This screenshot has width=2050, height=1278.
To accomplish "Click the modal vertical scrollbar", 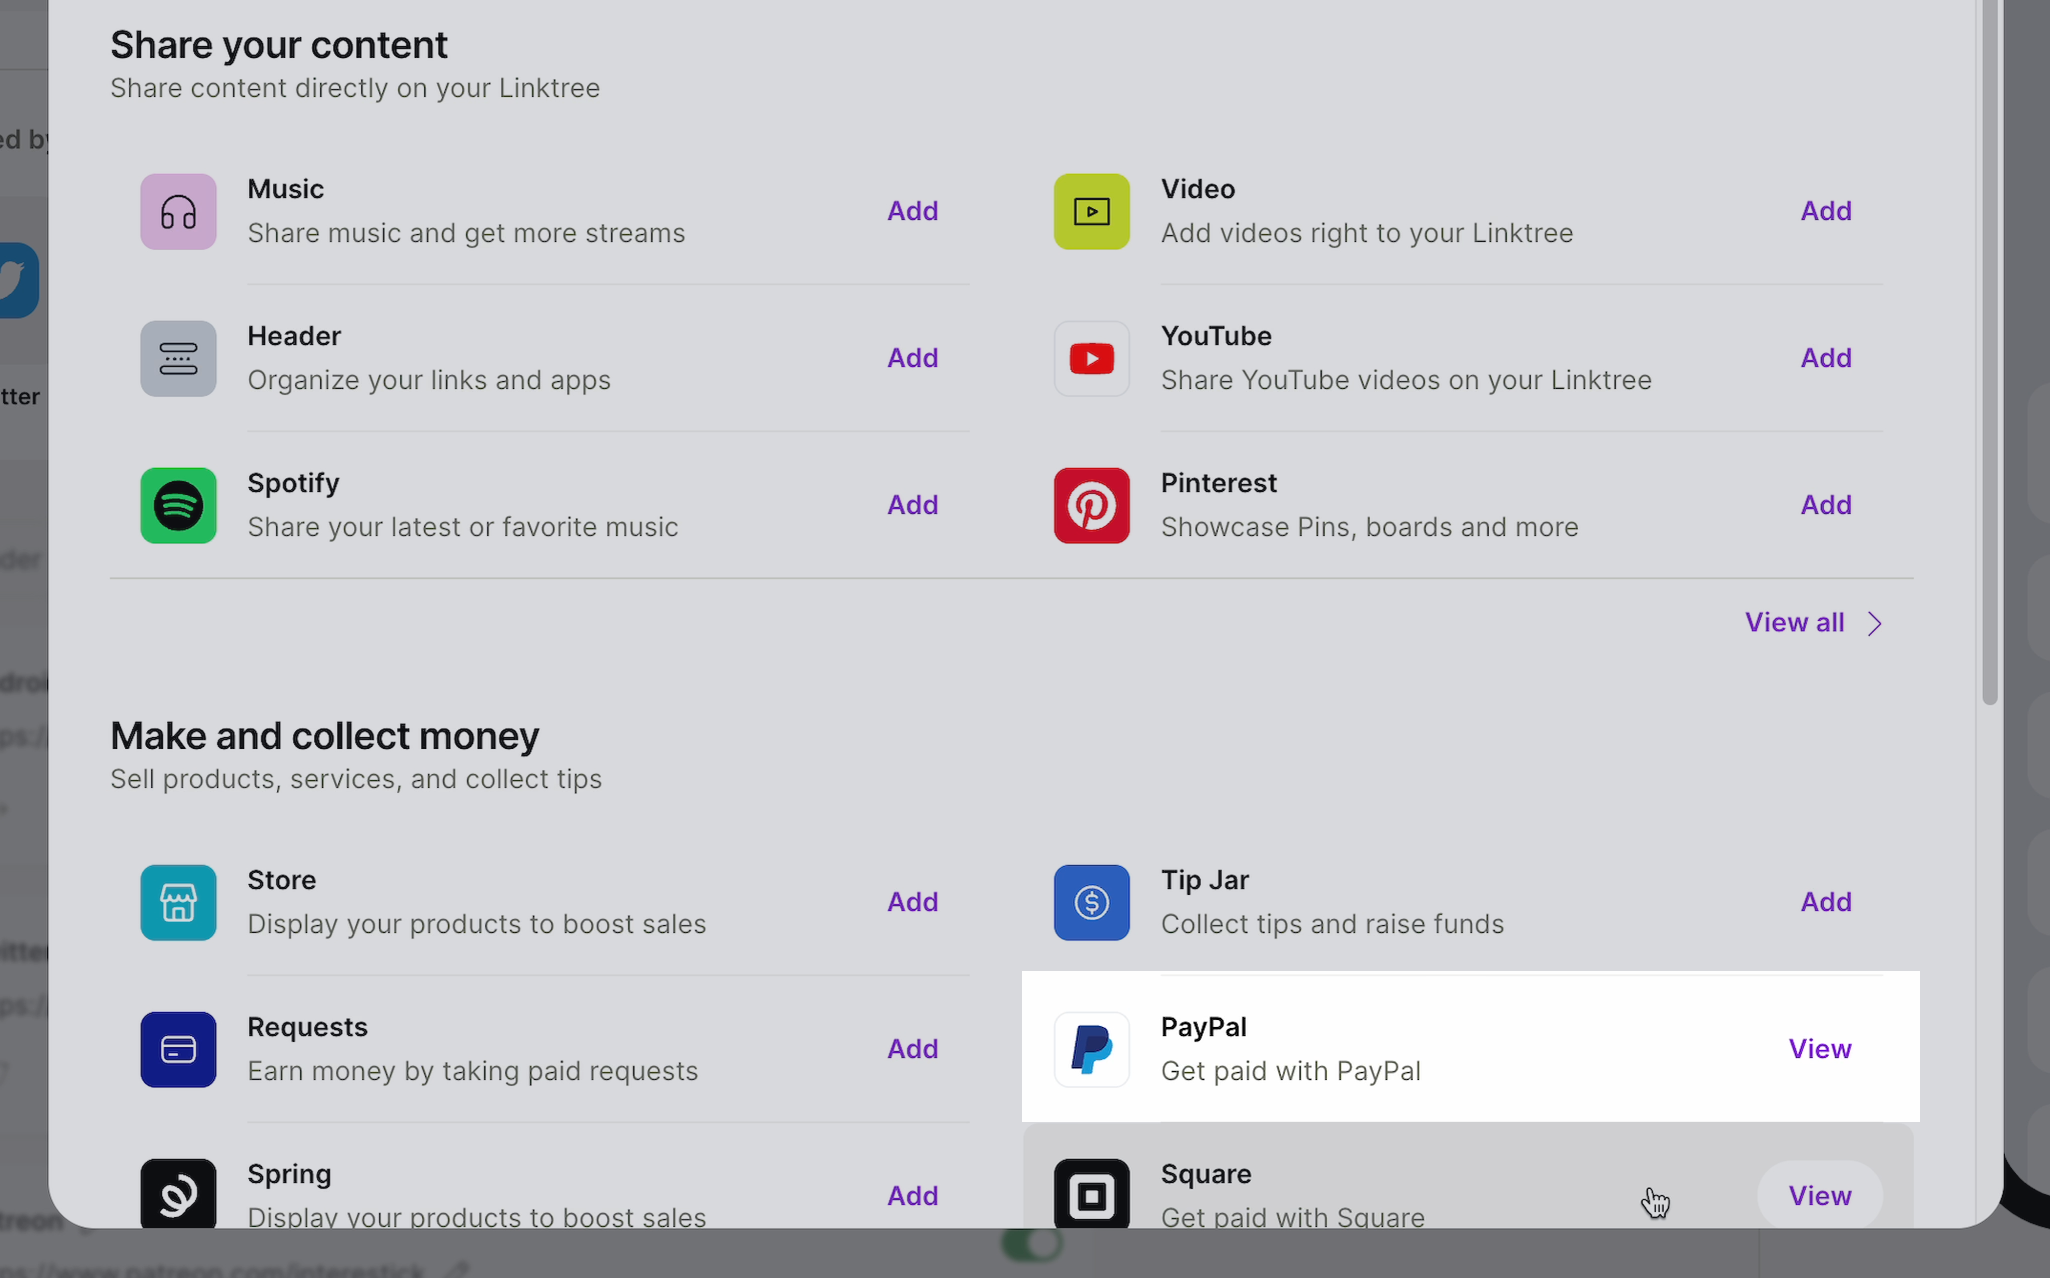I will click(x=1989, y=350).
